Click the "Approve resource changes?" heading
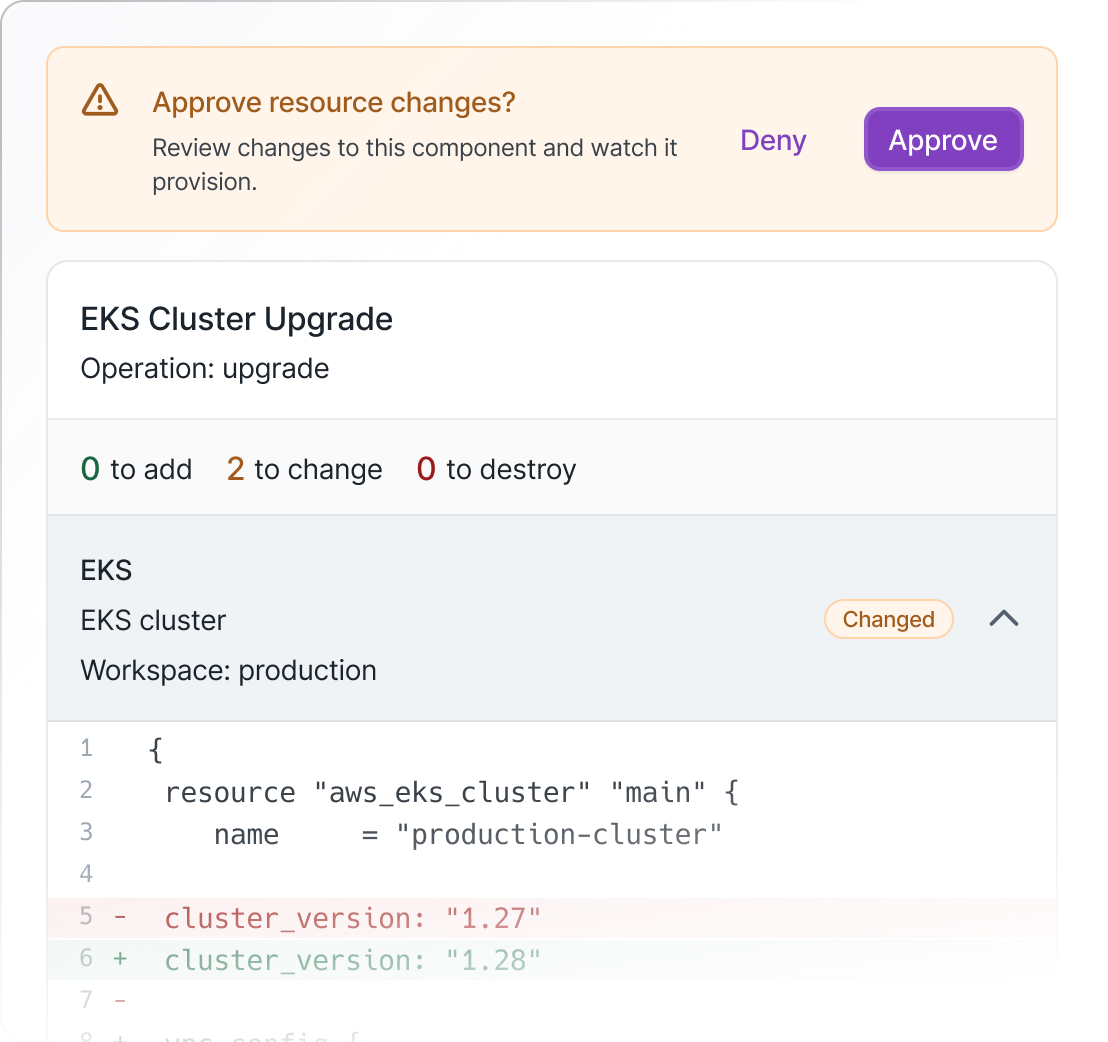 (334, 102)
